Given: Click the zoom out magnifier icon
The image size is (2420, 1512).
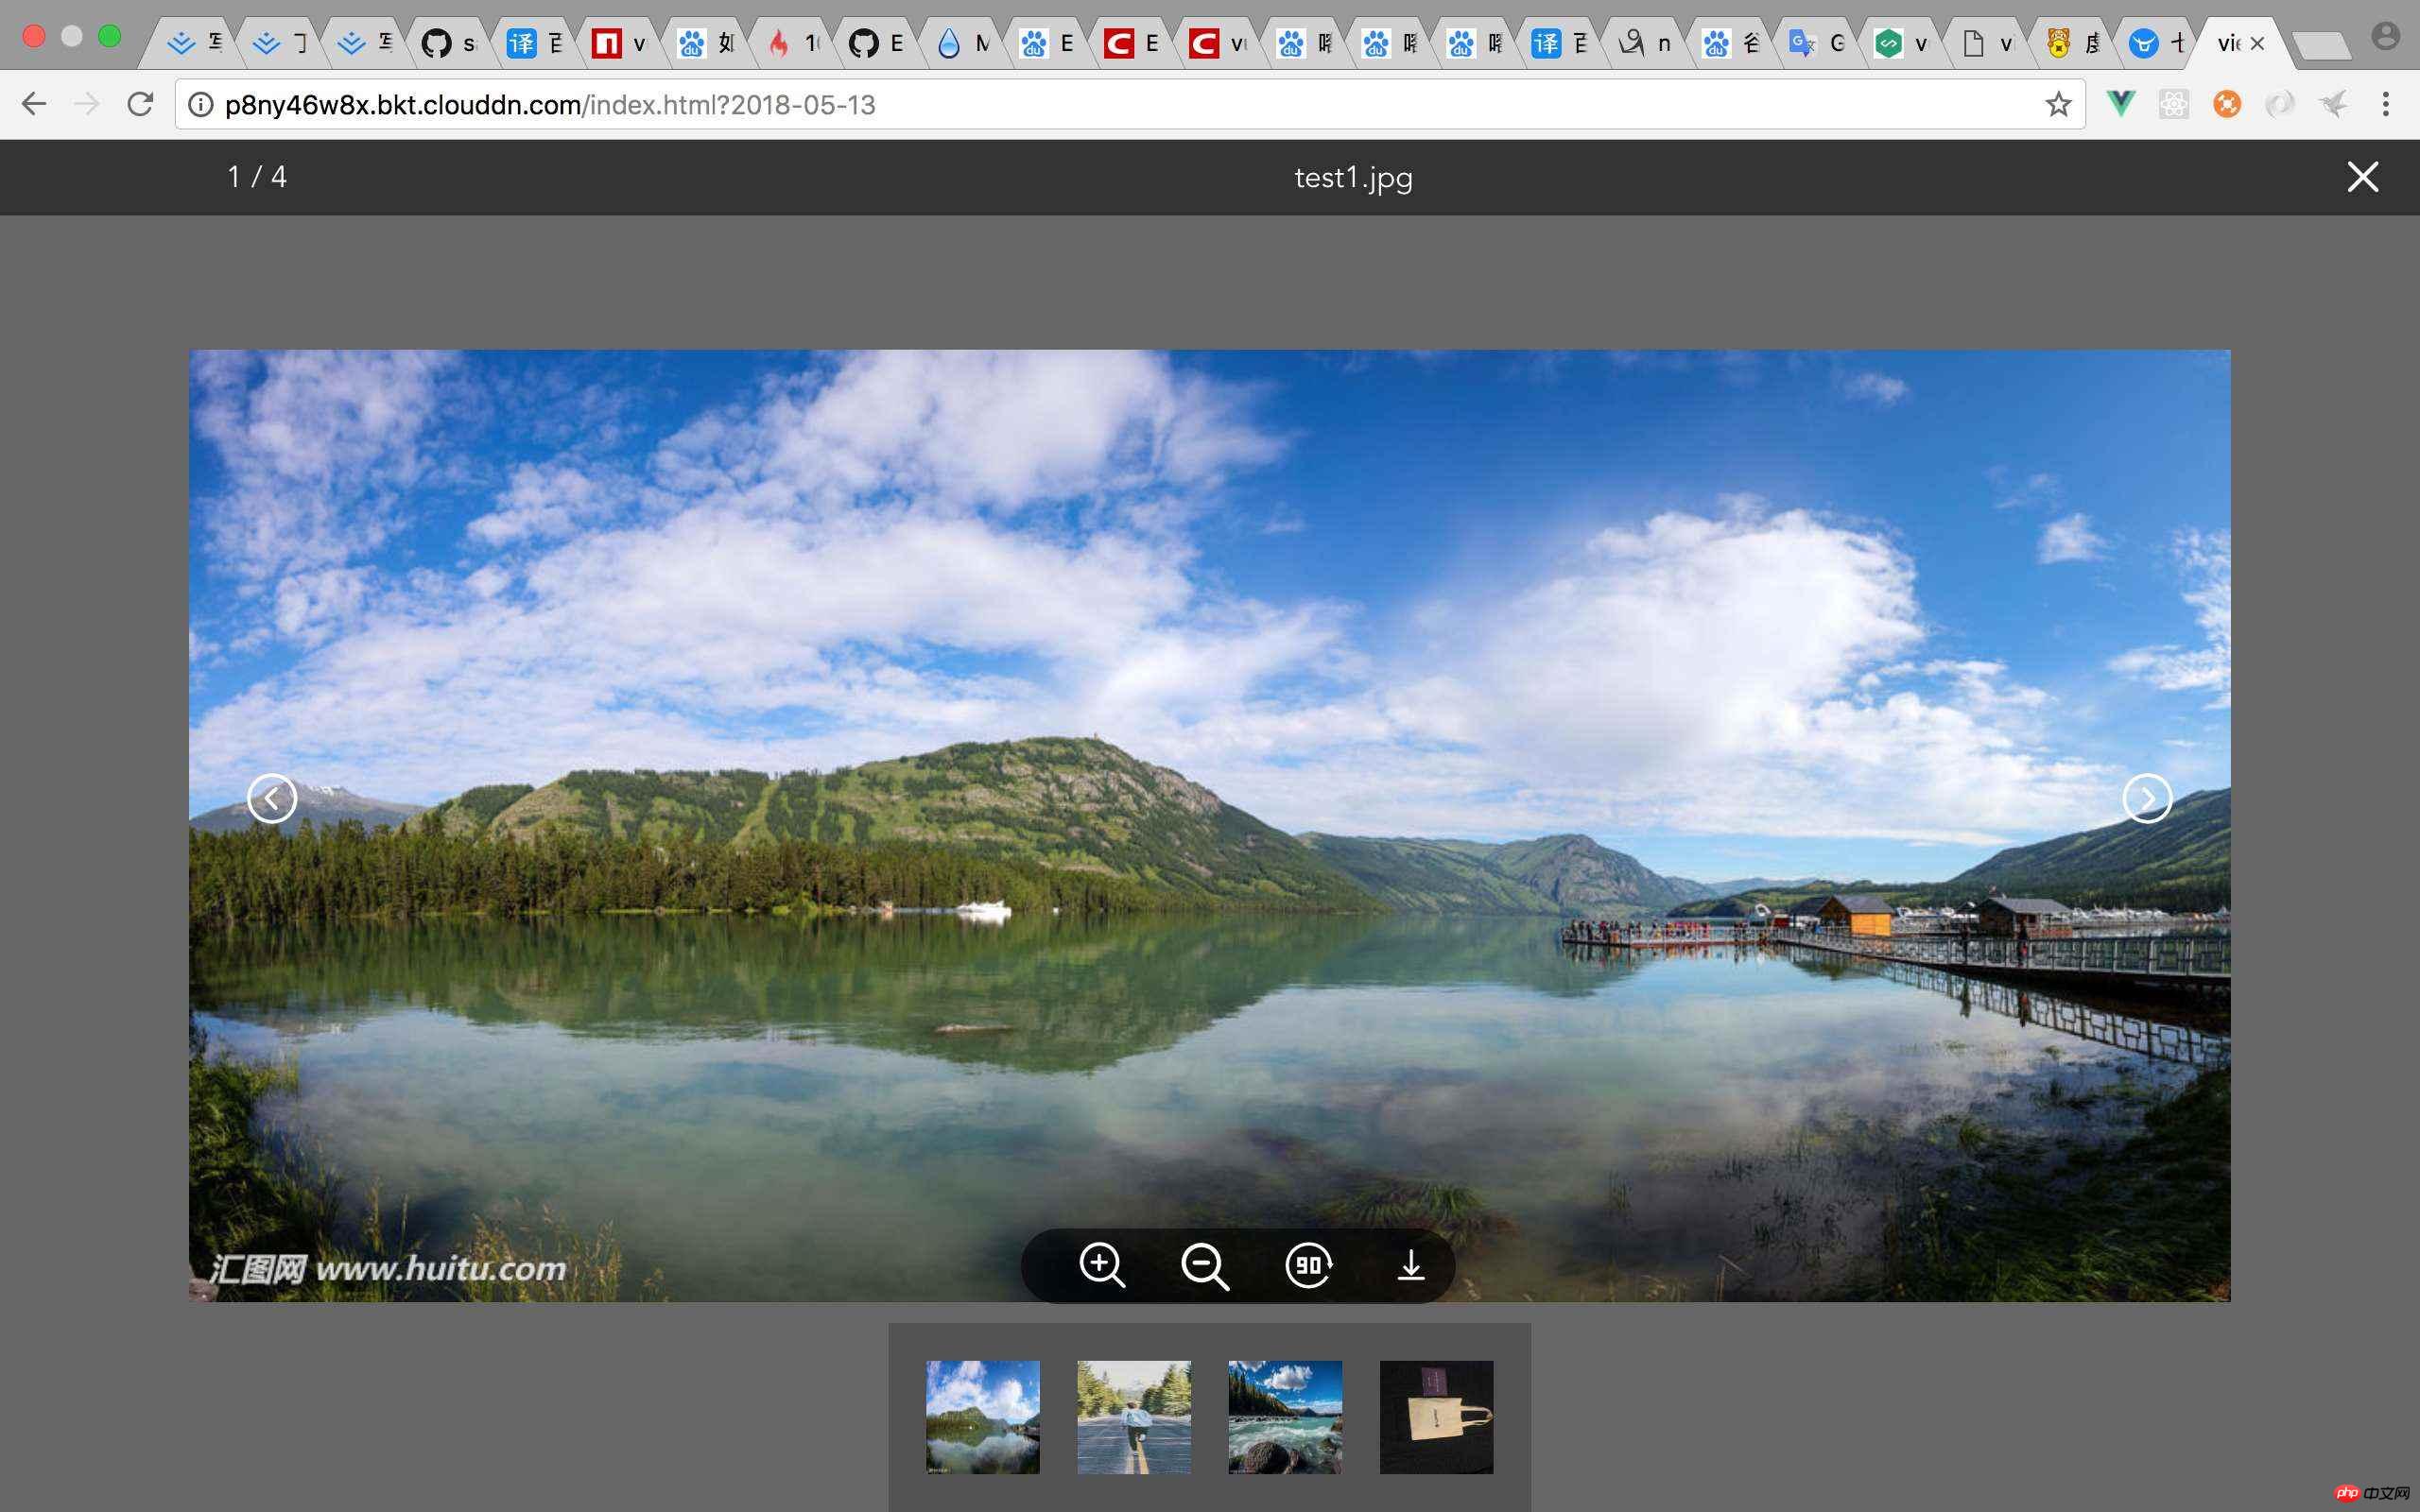Looking at the screenshot, I should click(x=1205, y=1265).
